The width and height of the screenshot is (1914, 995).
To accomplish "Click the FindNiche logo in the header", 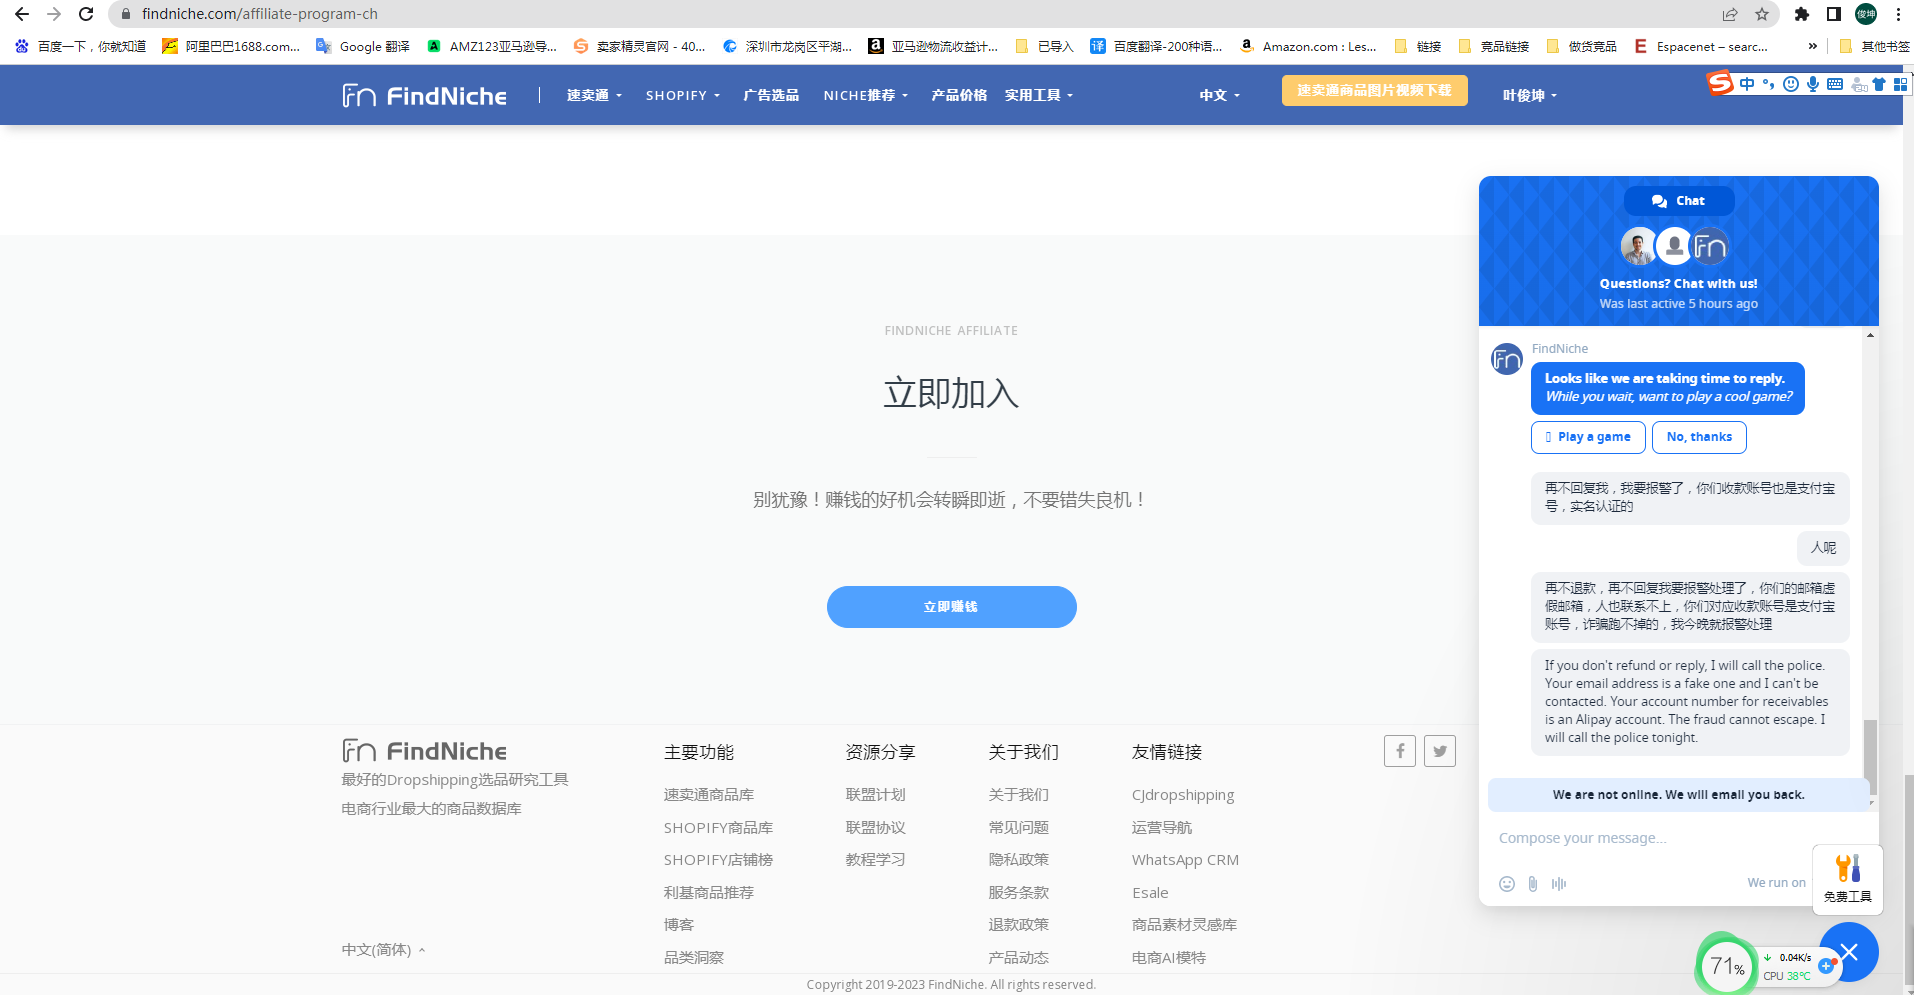I will (424, 95).
